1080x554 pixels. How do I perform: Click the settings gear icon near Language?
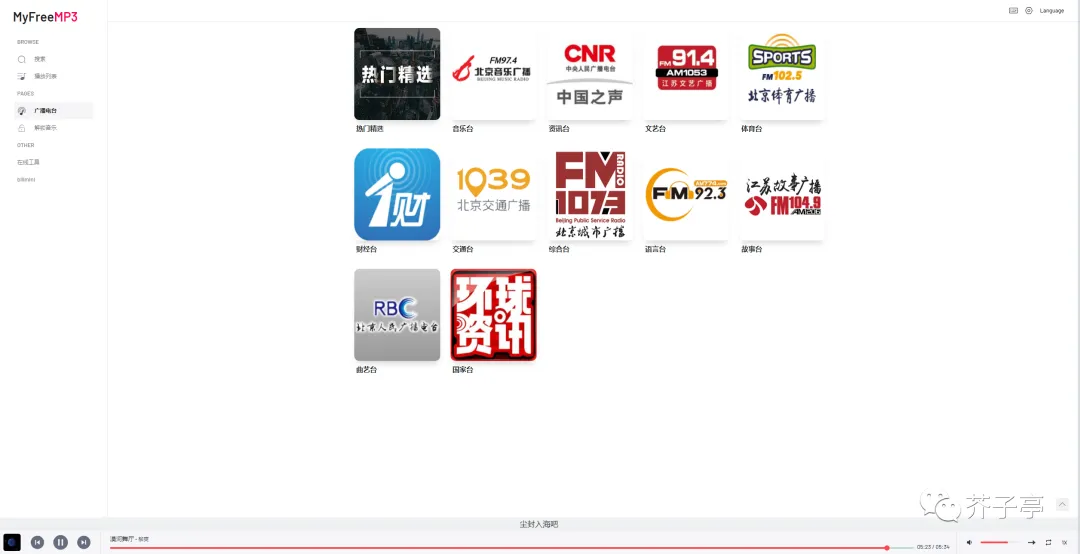coord(1029,10)
